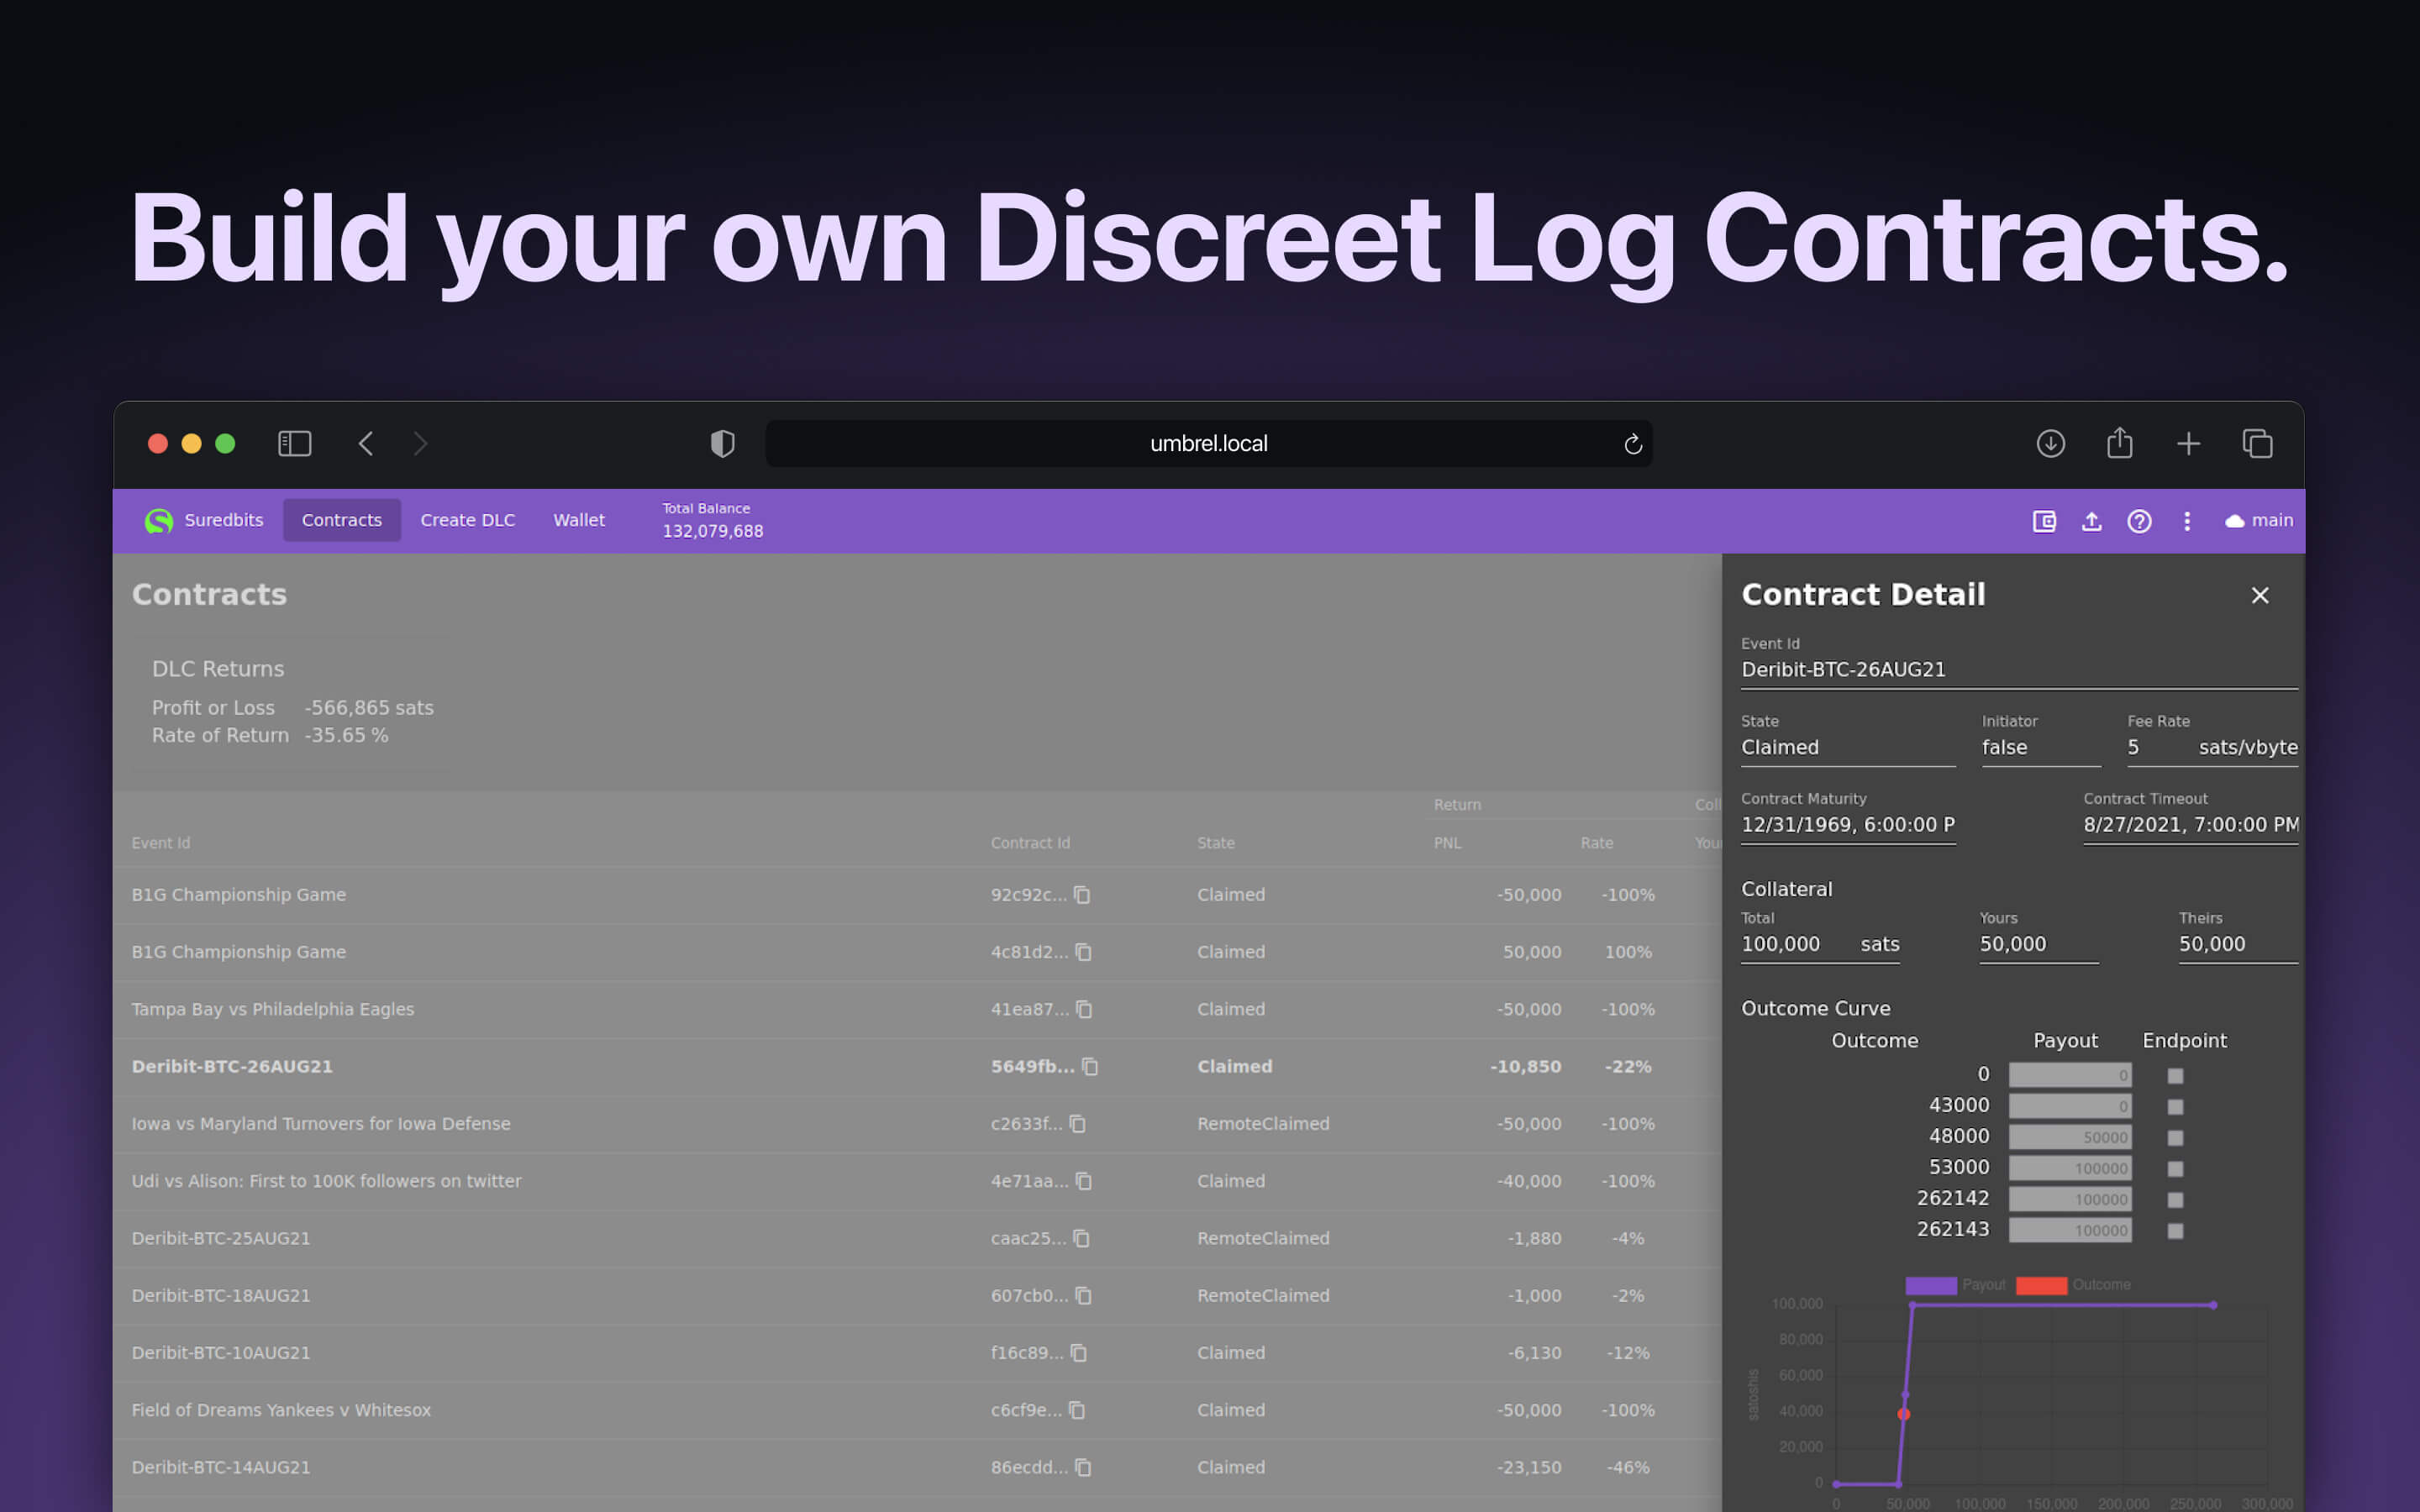Switch to the Create DLC tab
Screen dimensions: 2420x1512
(467, 521)
